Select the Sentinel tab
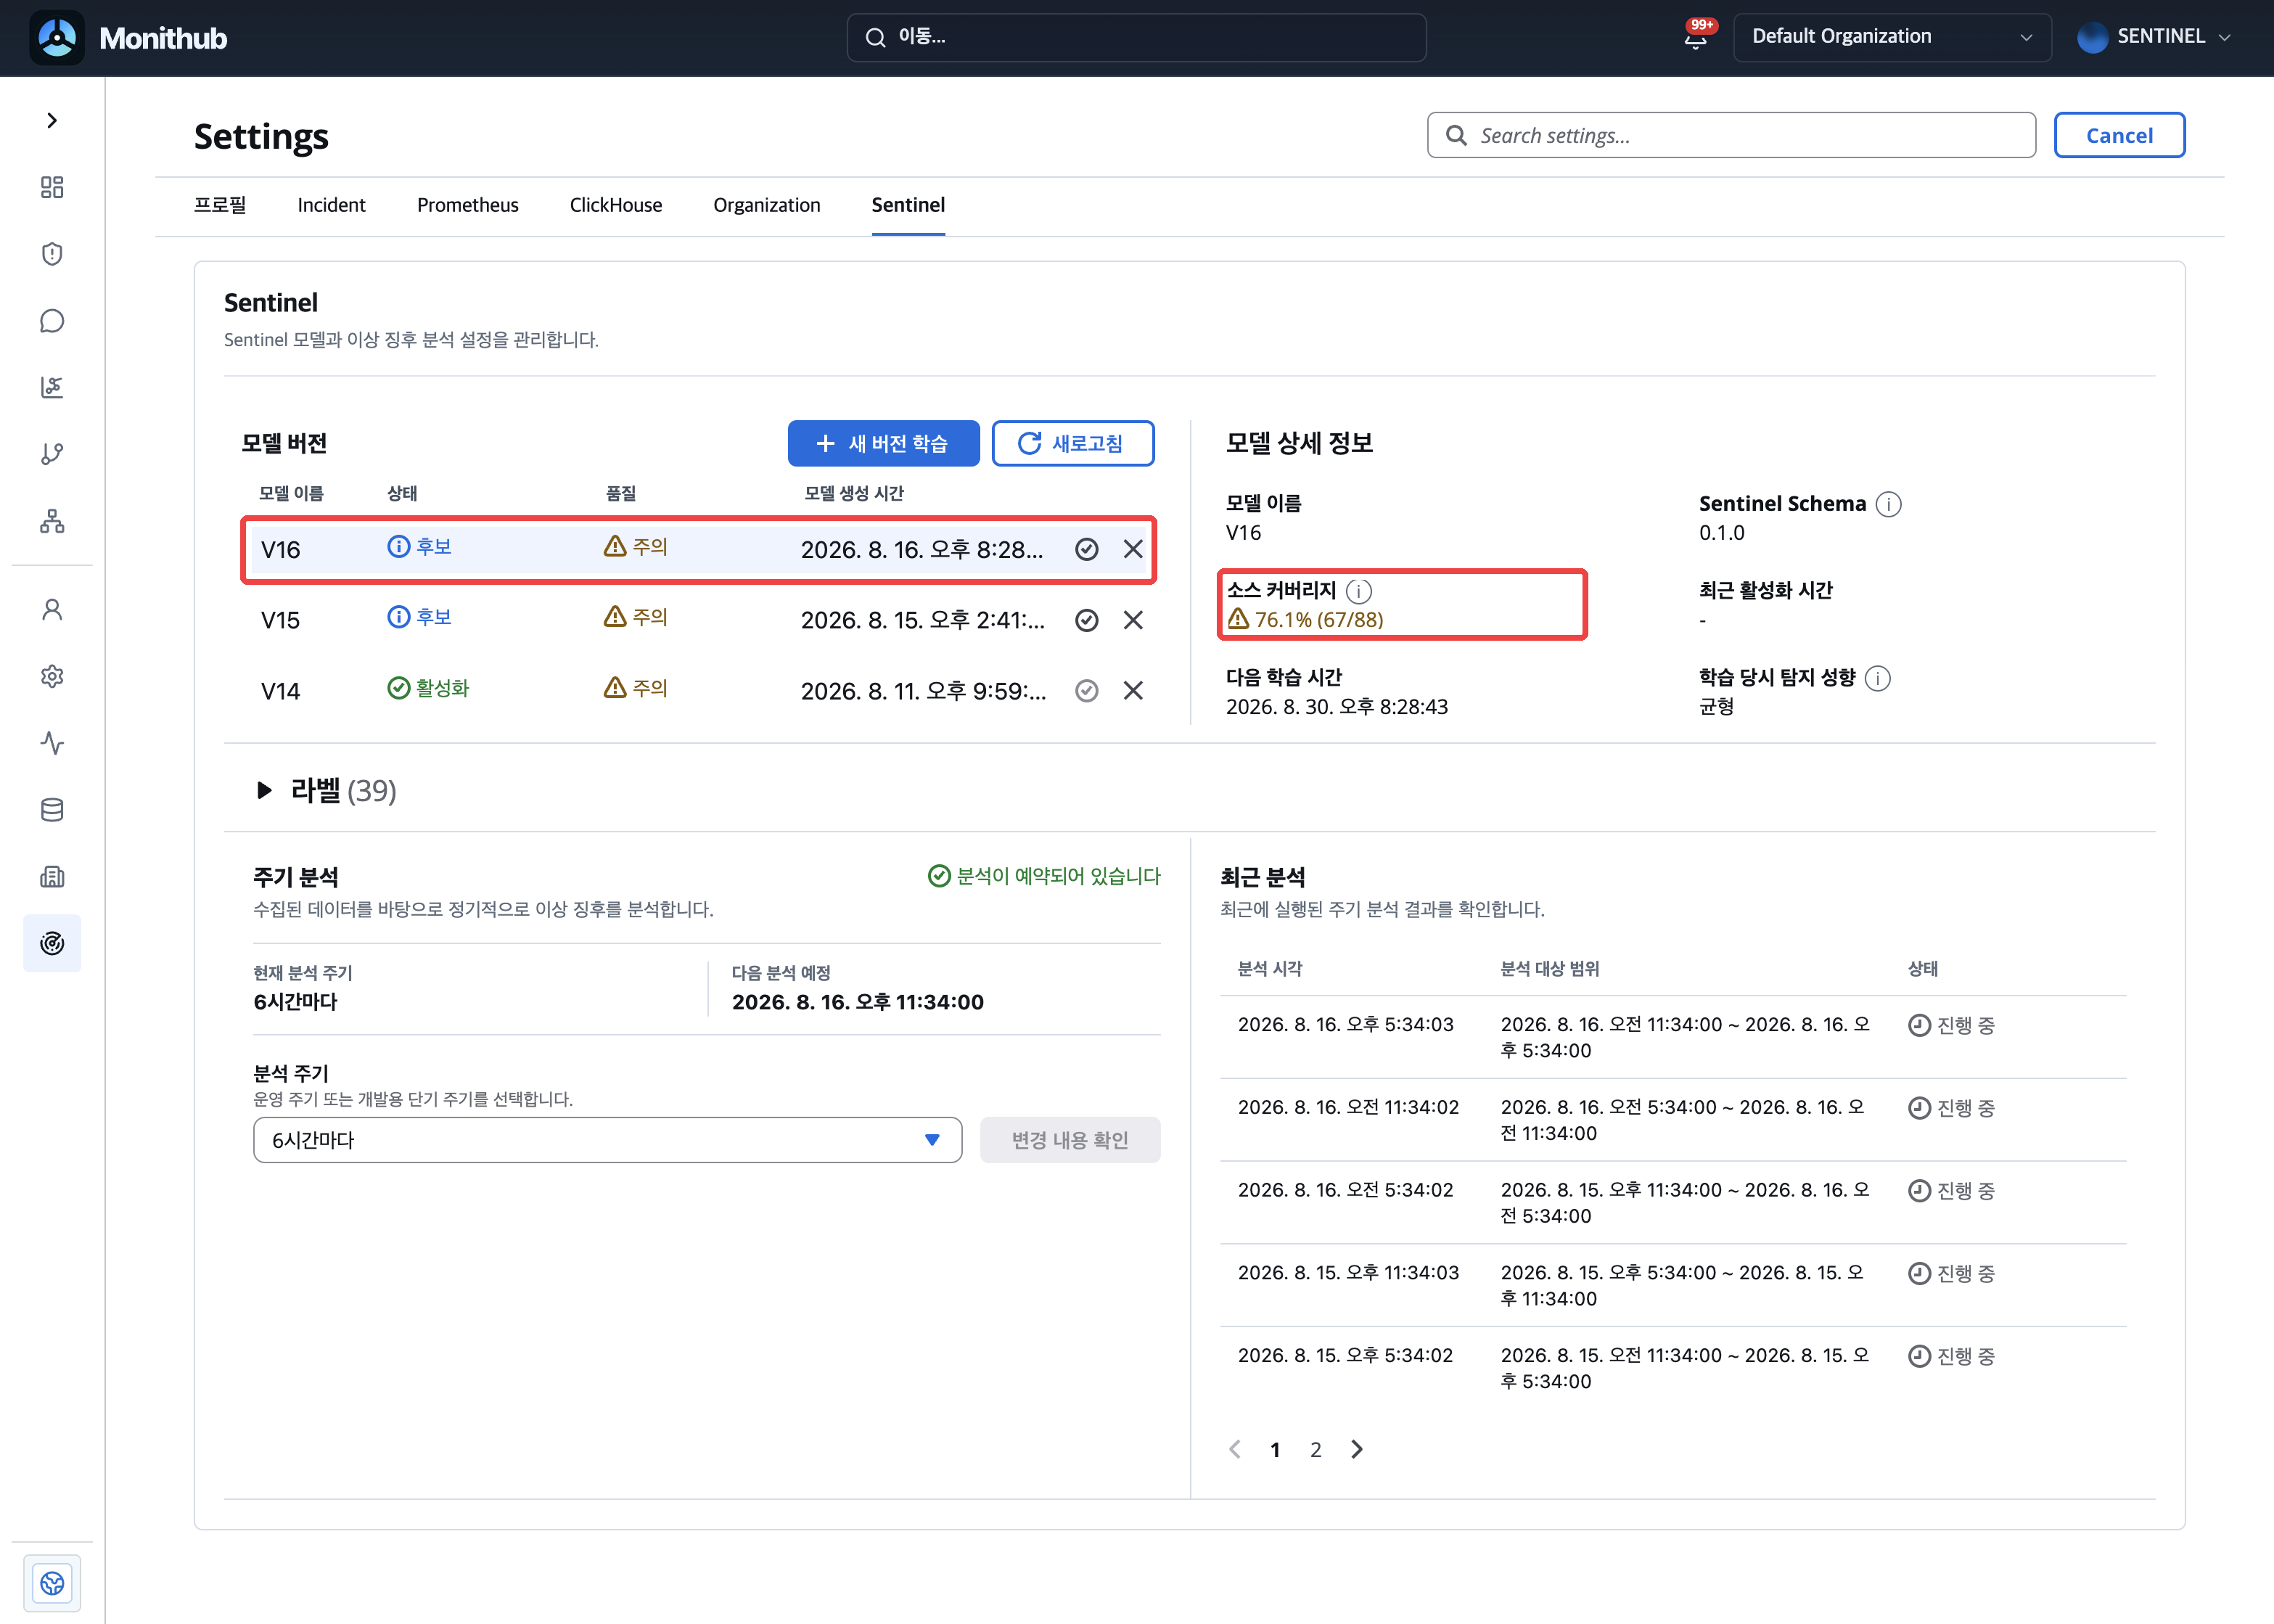The width and height of the screenshot is (2274, 1624). click(908, 205)
